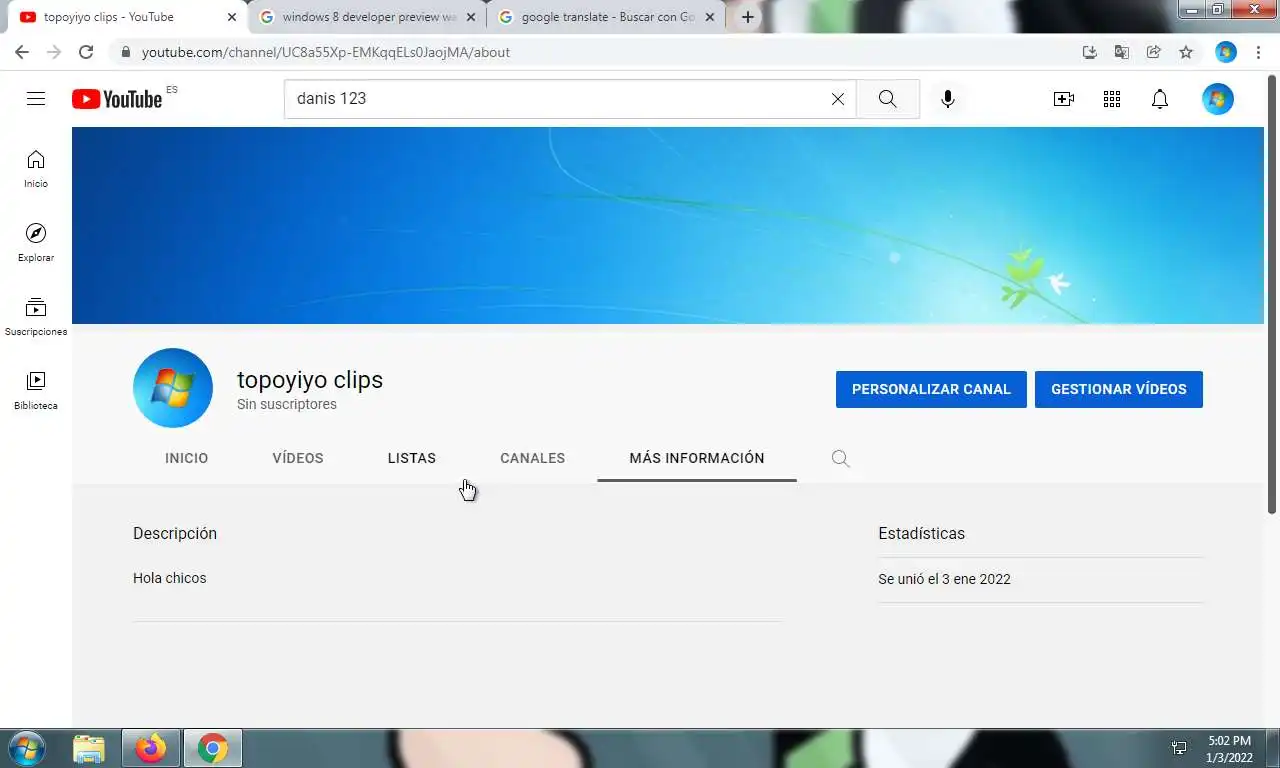
Task: Open the channel CANALES tab
Action: click(533, 458)
